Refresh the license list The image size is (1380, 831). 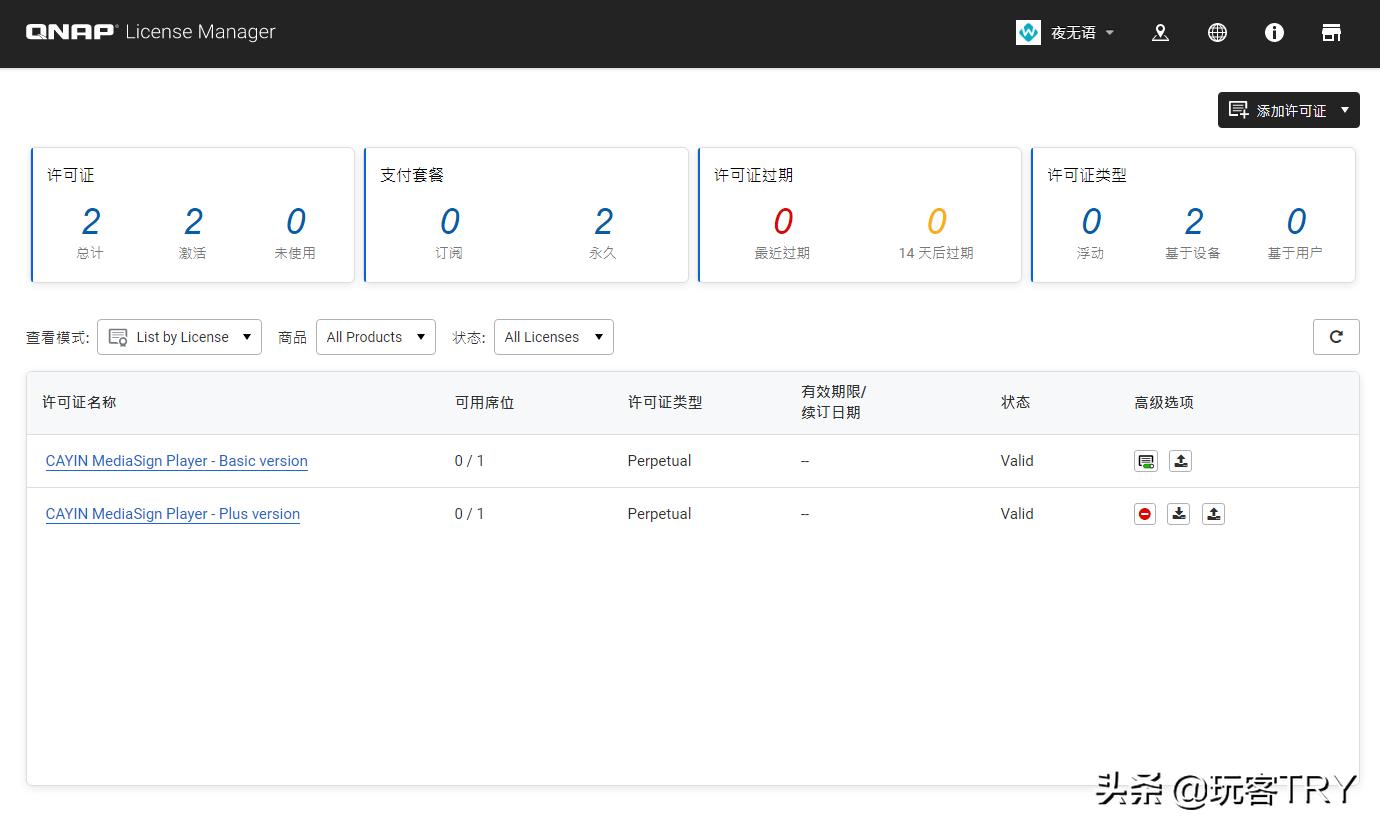tap(1336, 337)
